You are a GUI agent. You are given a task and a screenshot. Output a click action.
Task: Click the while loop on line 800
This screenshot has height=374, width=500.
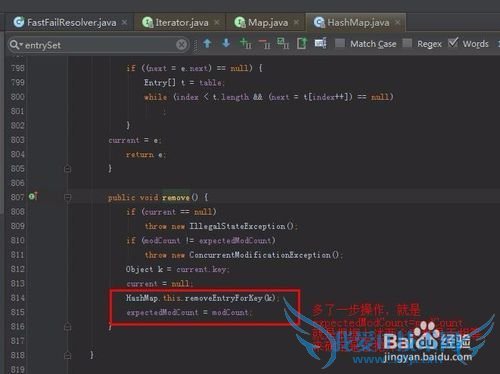pyautogui.click(x=269, y=97)
